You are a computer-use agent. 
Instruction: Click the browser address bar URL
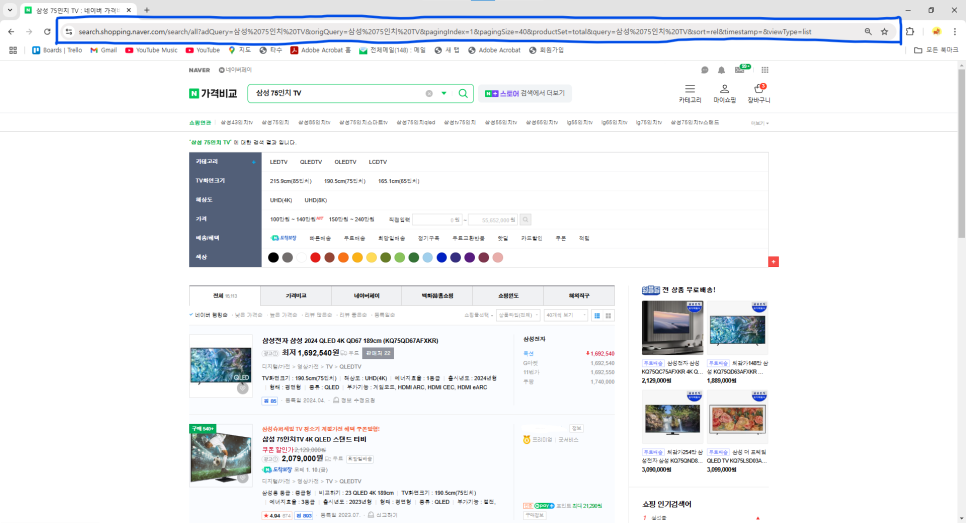[x=445, y=31]
